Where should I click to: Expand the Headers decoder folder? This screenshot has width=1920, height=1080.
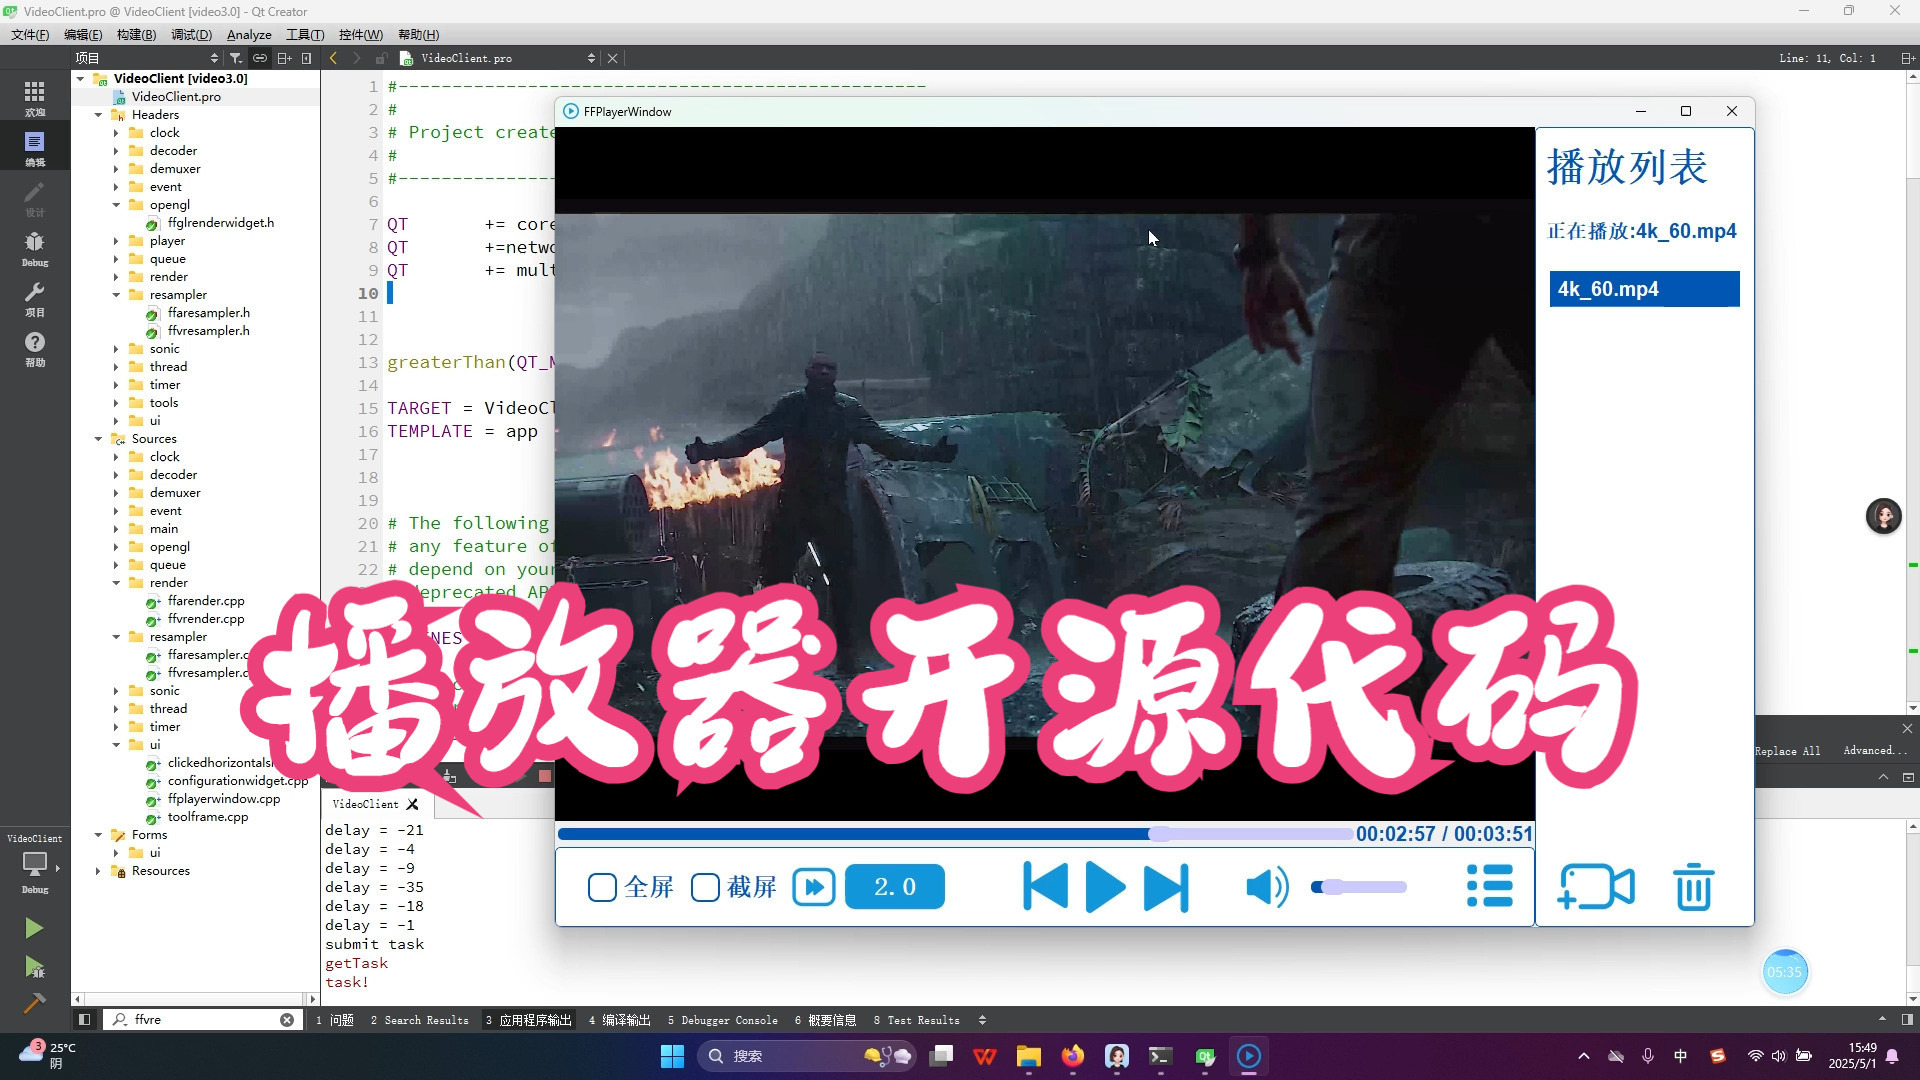pos(116,151)
